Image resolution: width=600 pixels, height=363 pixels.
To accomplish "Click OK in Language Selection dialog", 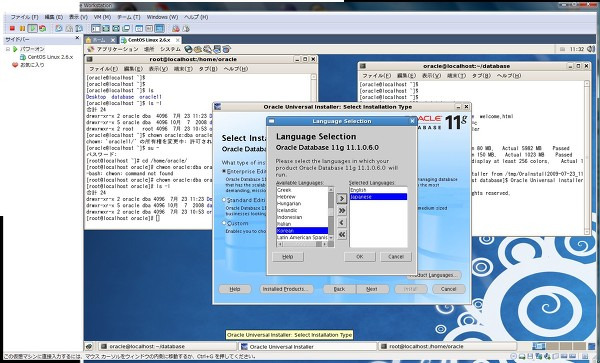I will click(x=360, y=257).
